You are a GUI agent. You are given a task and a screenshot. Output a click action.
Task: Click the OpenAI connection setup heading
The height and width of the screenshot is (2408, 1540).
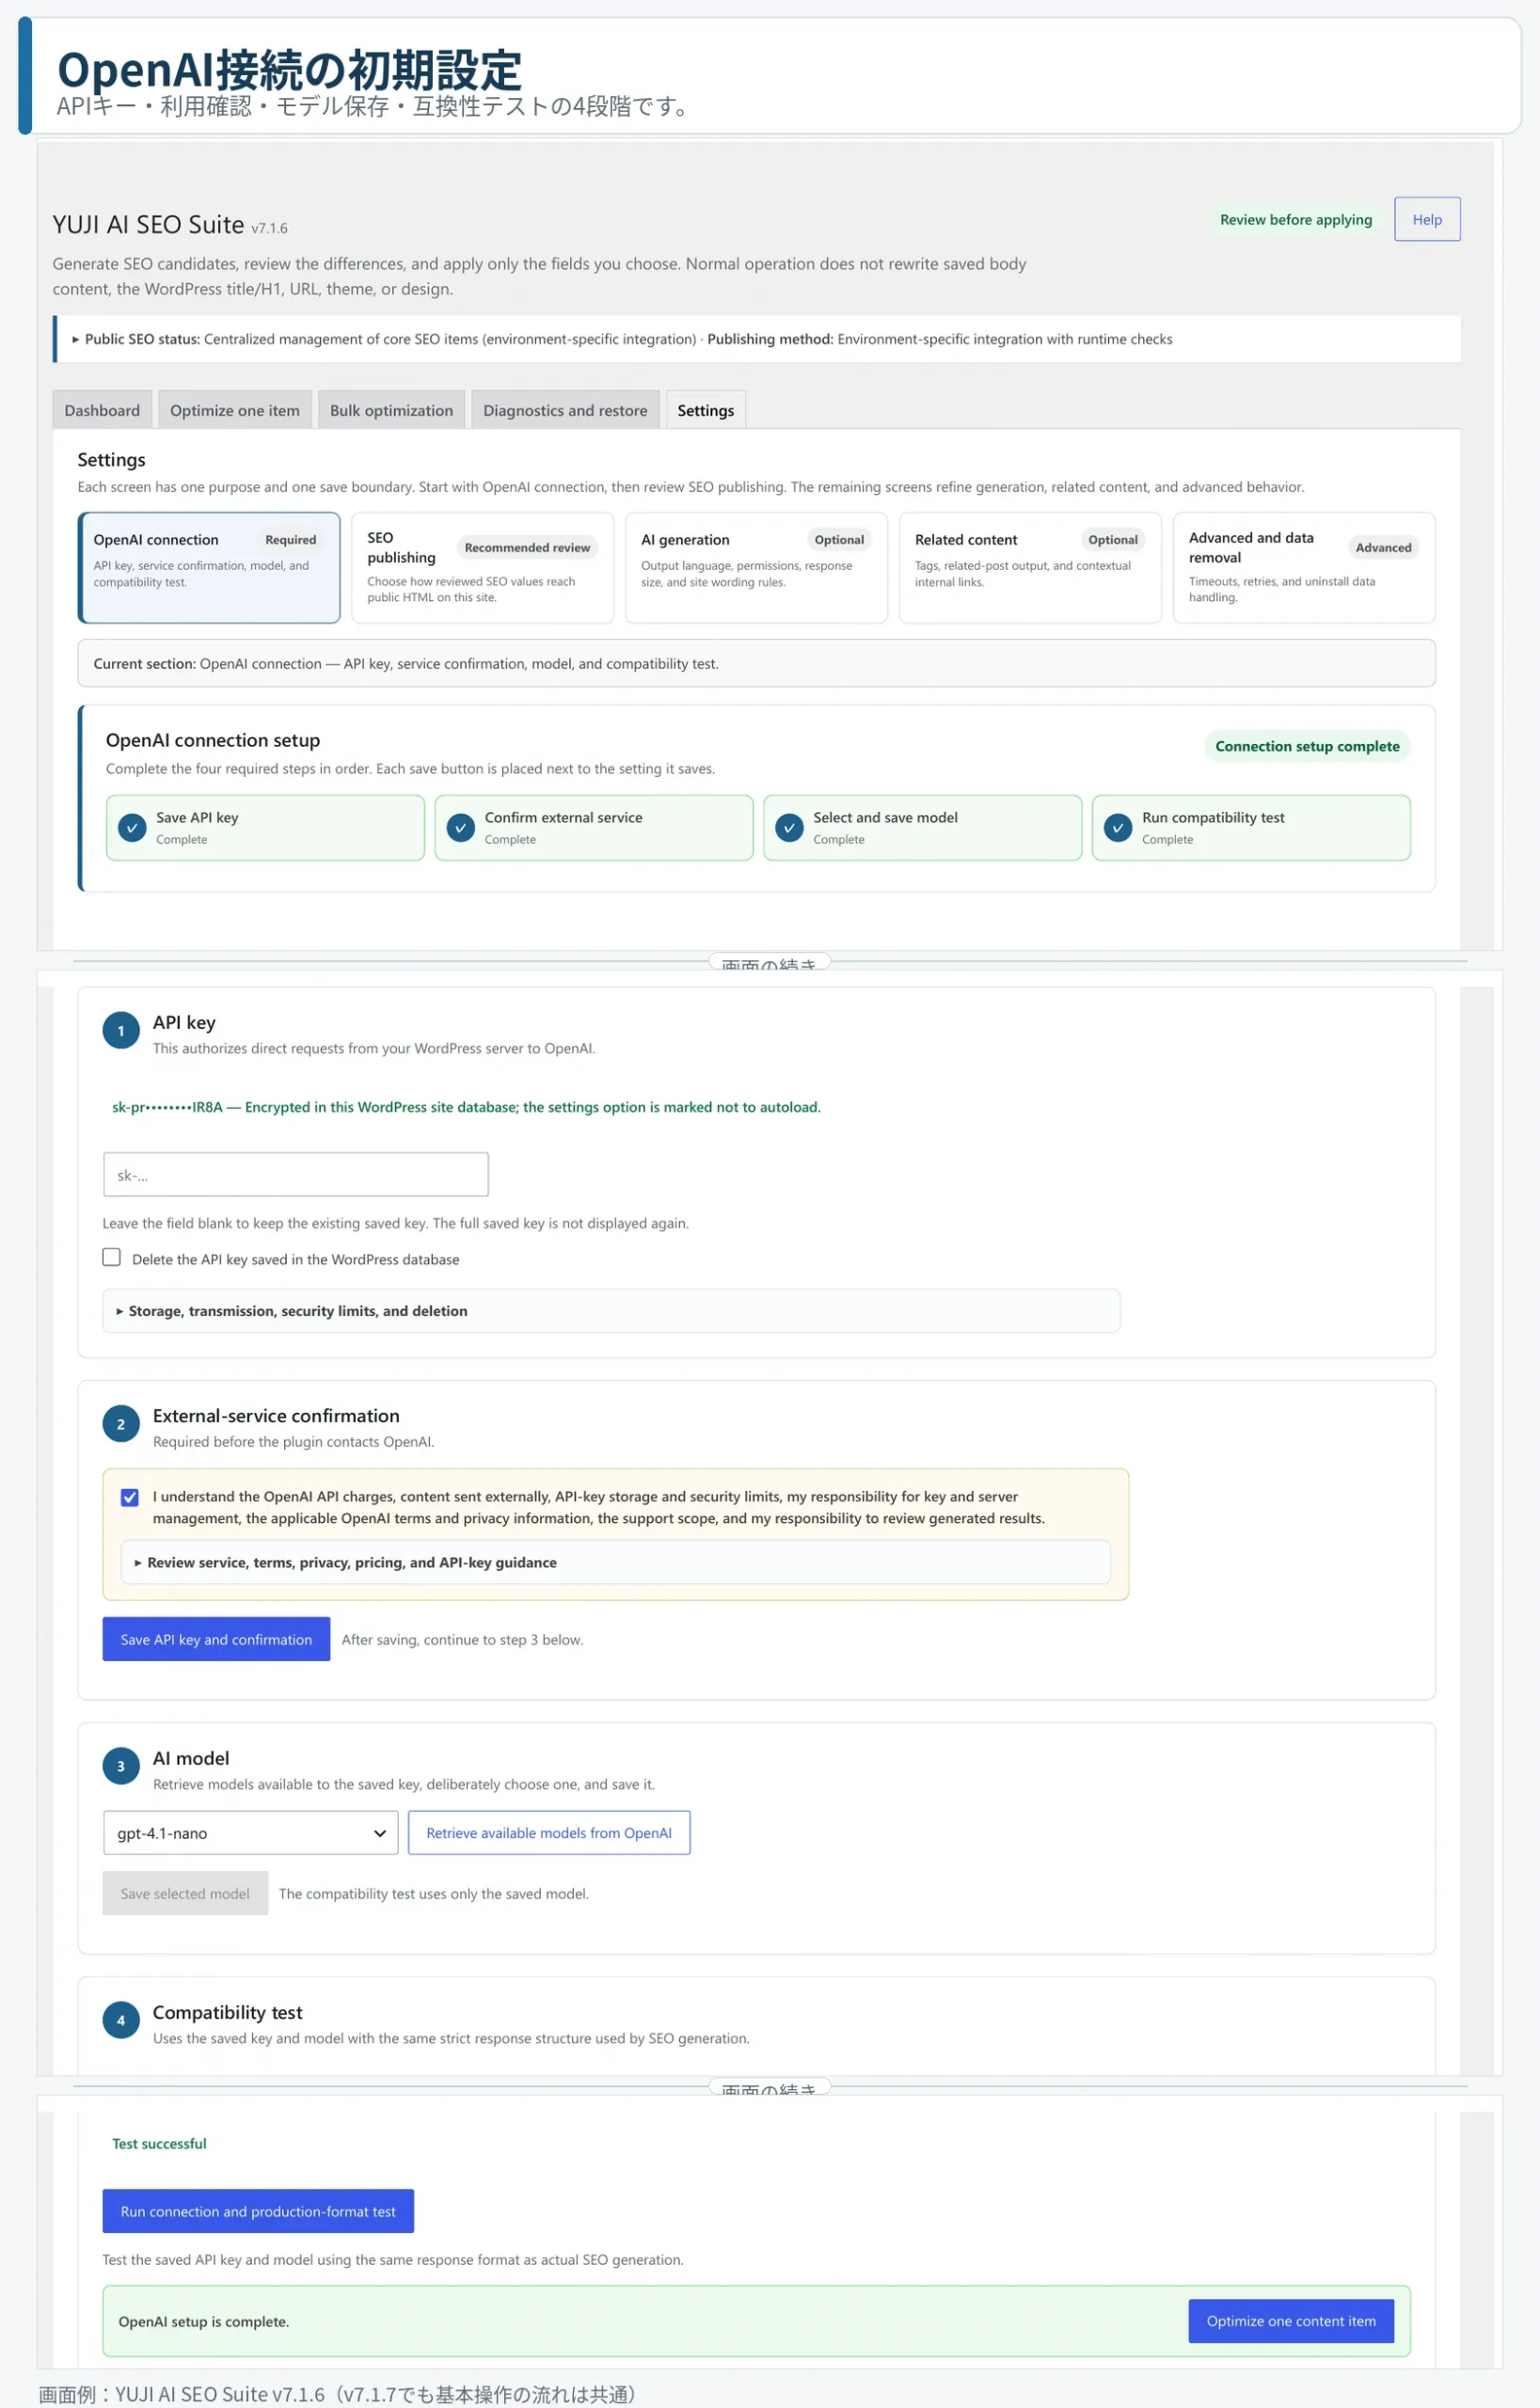213,741
